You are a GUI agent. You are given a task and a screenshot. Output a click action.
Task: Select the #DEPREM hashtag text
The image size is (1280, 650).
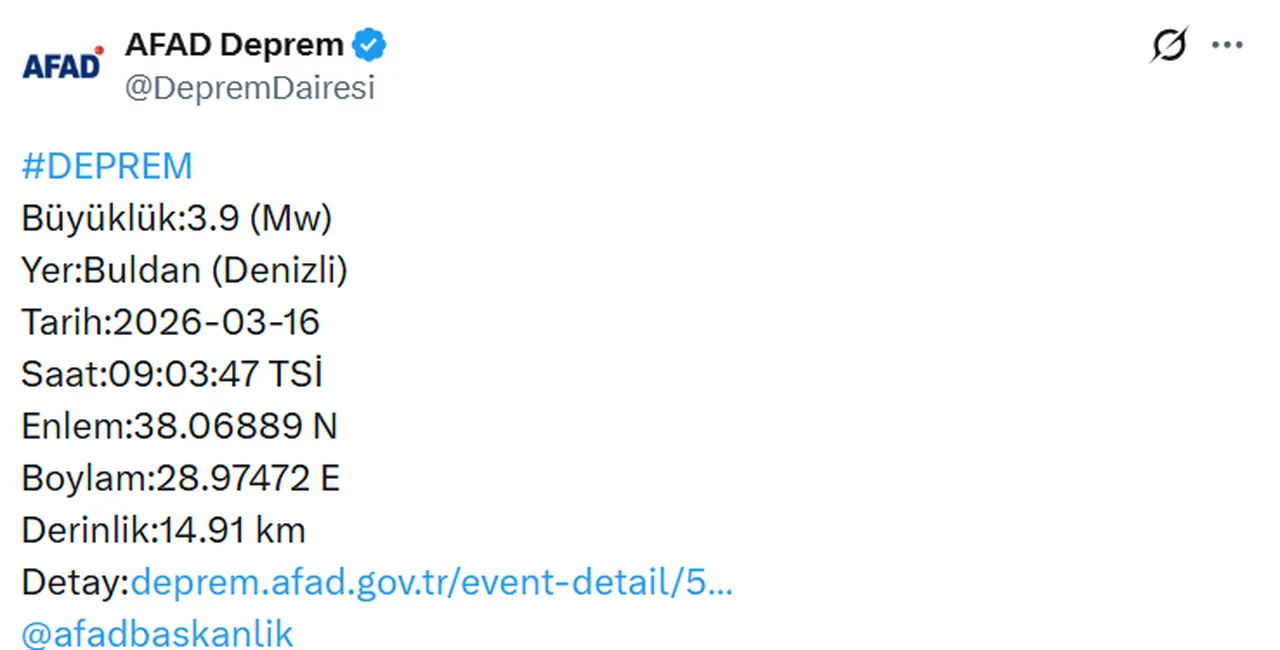coord(107,166)
